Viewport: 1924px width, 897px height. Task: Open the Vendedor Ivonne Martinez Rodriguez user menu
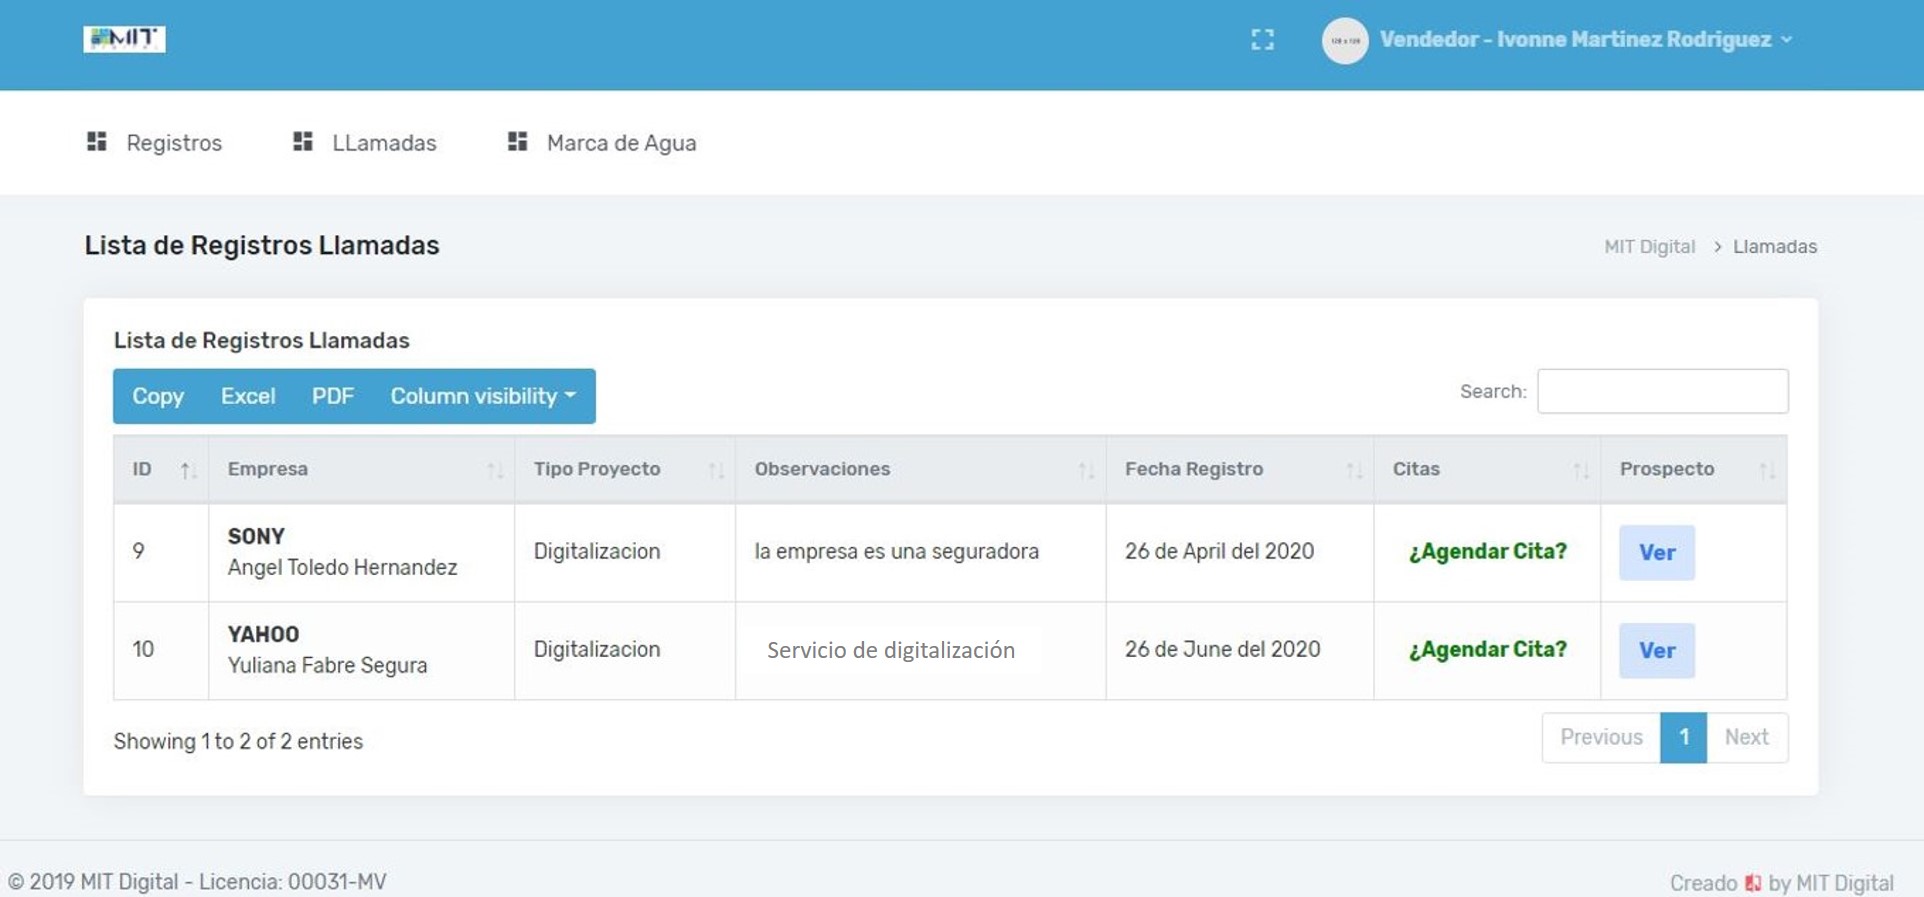point(1586,40)
